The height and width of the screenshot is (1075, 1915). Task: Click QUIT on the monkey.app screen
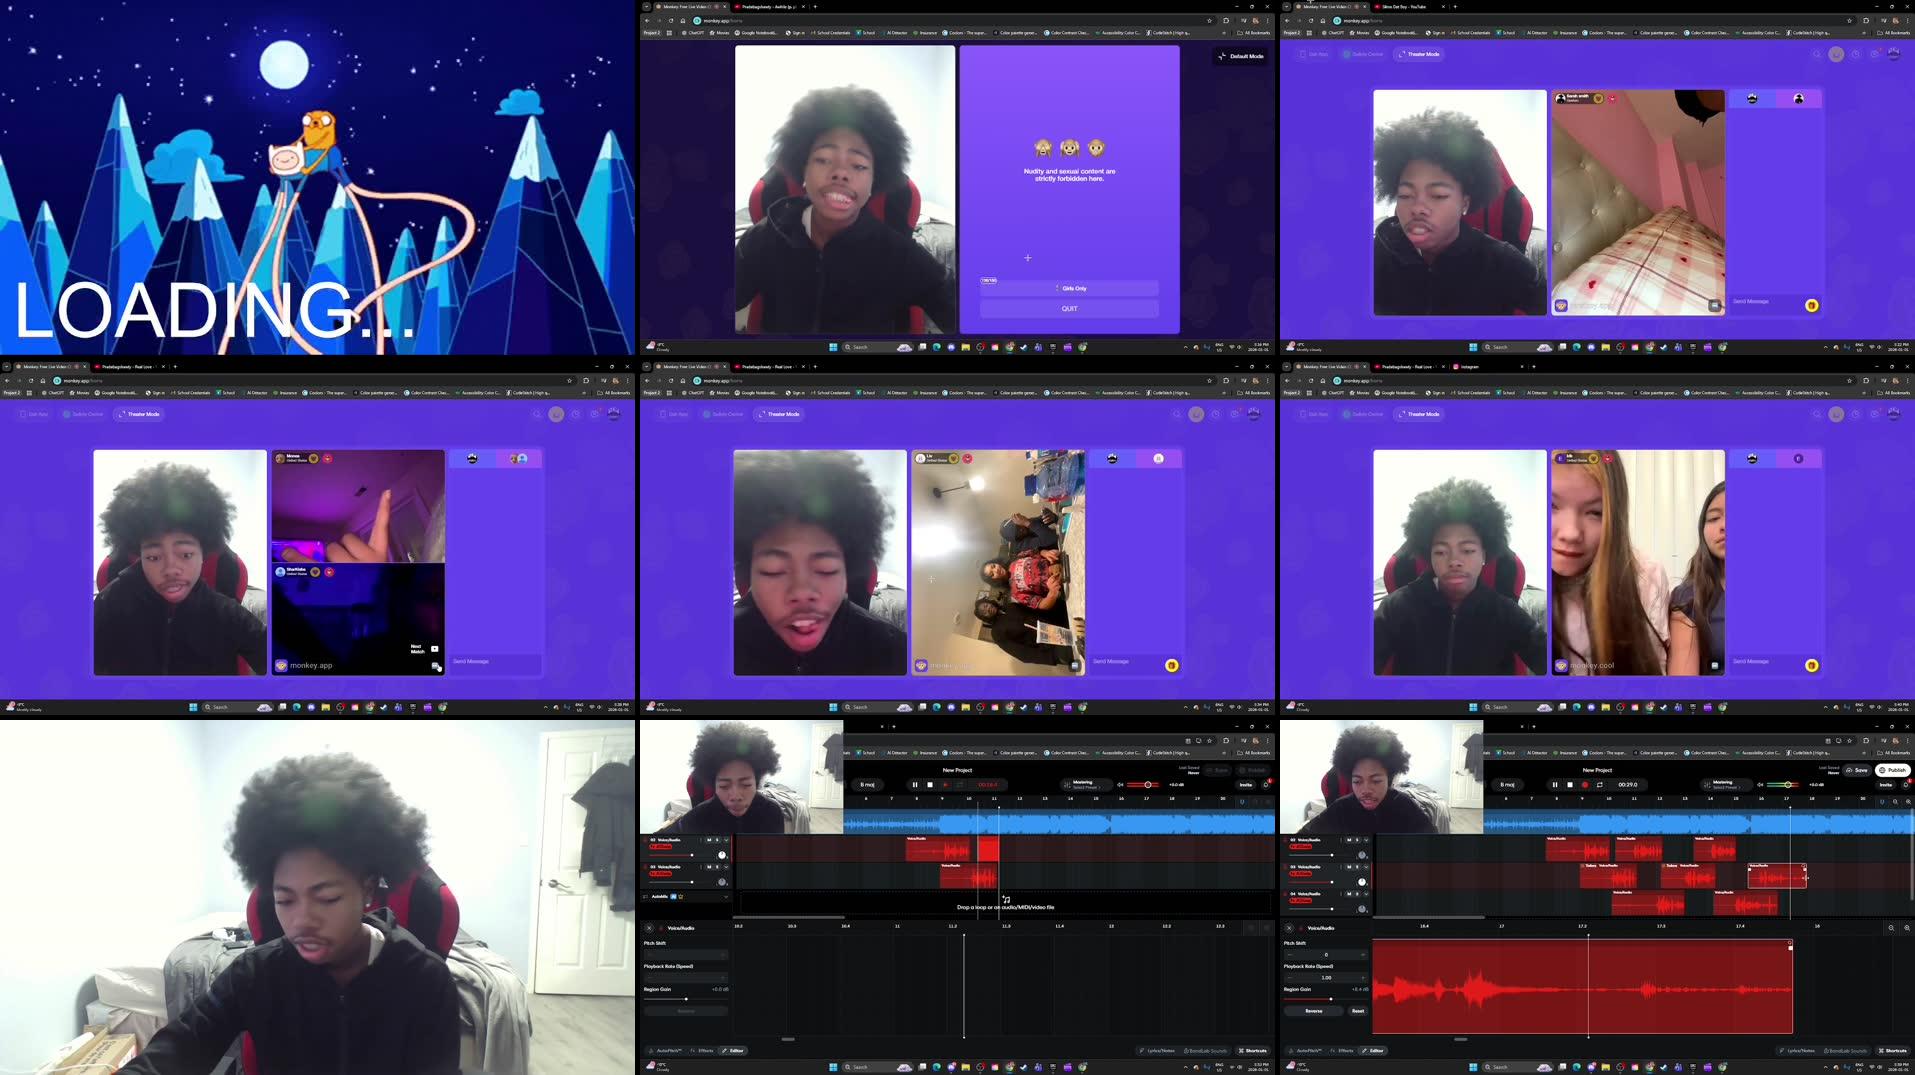(x=1070, y=308)
